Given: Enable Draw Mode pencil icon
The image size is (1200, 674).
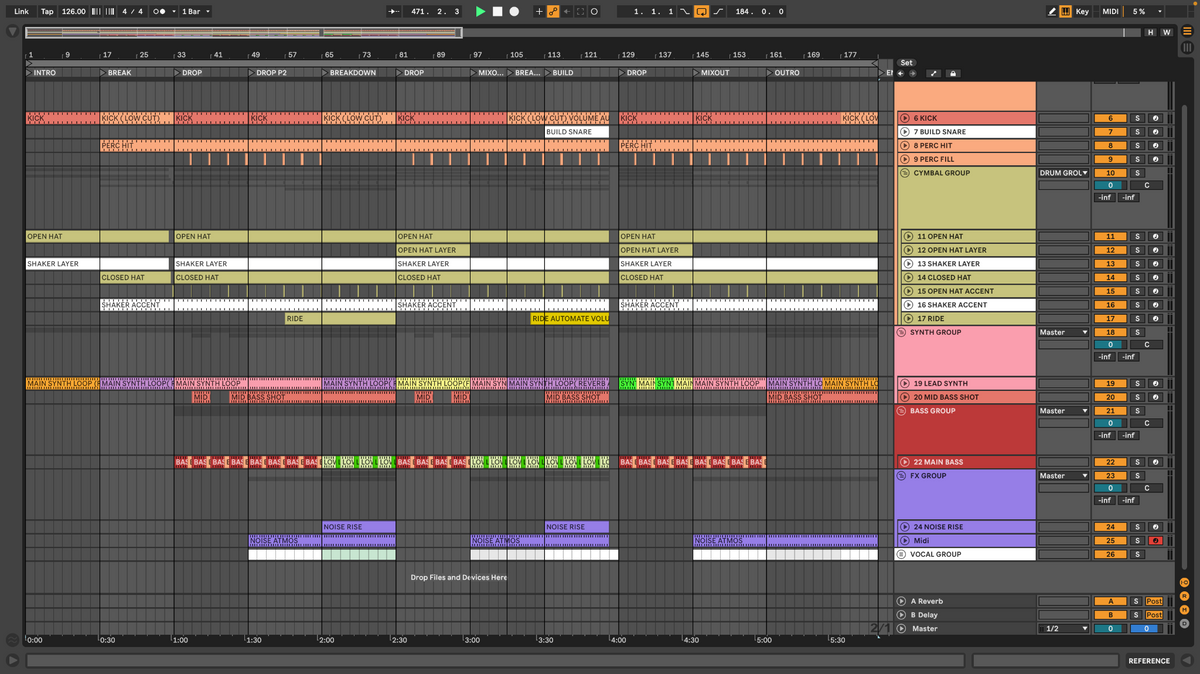Looking at the screenshot, I should (1051, 11).
